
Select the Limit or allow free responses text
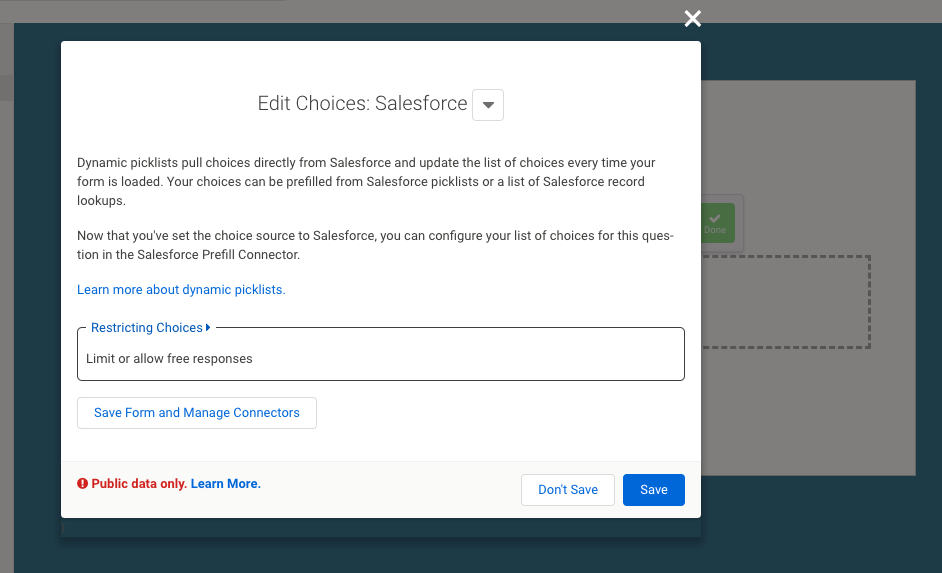(x=169, y=359)
